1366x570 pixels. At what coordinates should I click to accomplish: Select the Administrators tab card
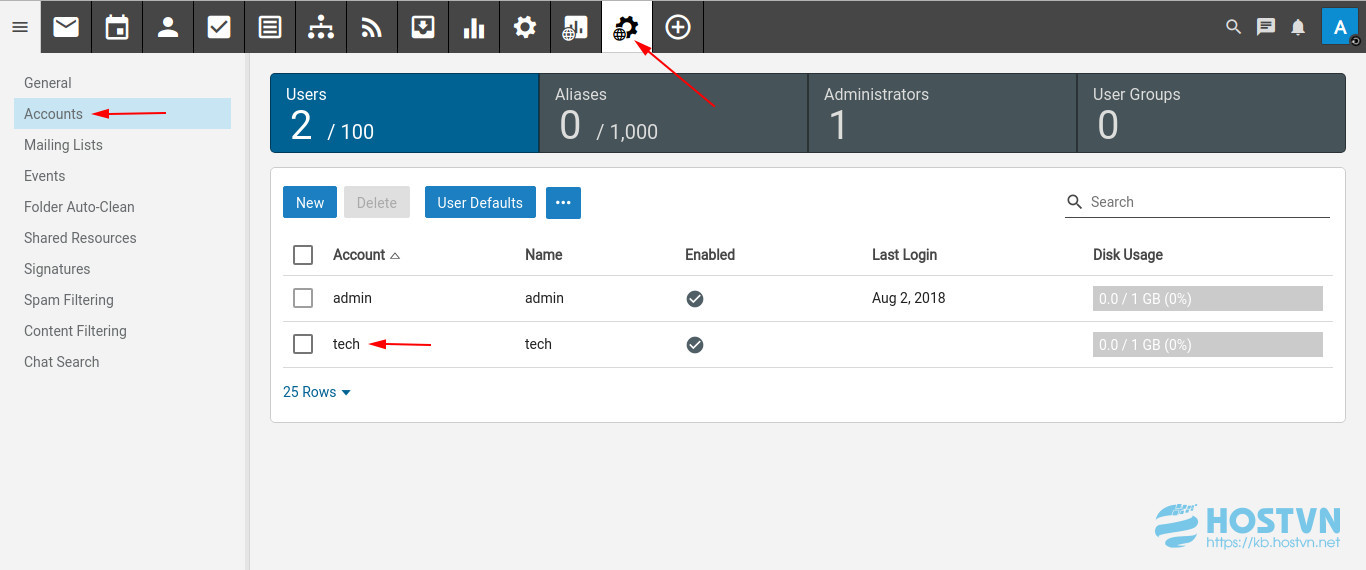(x=942, y=112)
